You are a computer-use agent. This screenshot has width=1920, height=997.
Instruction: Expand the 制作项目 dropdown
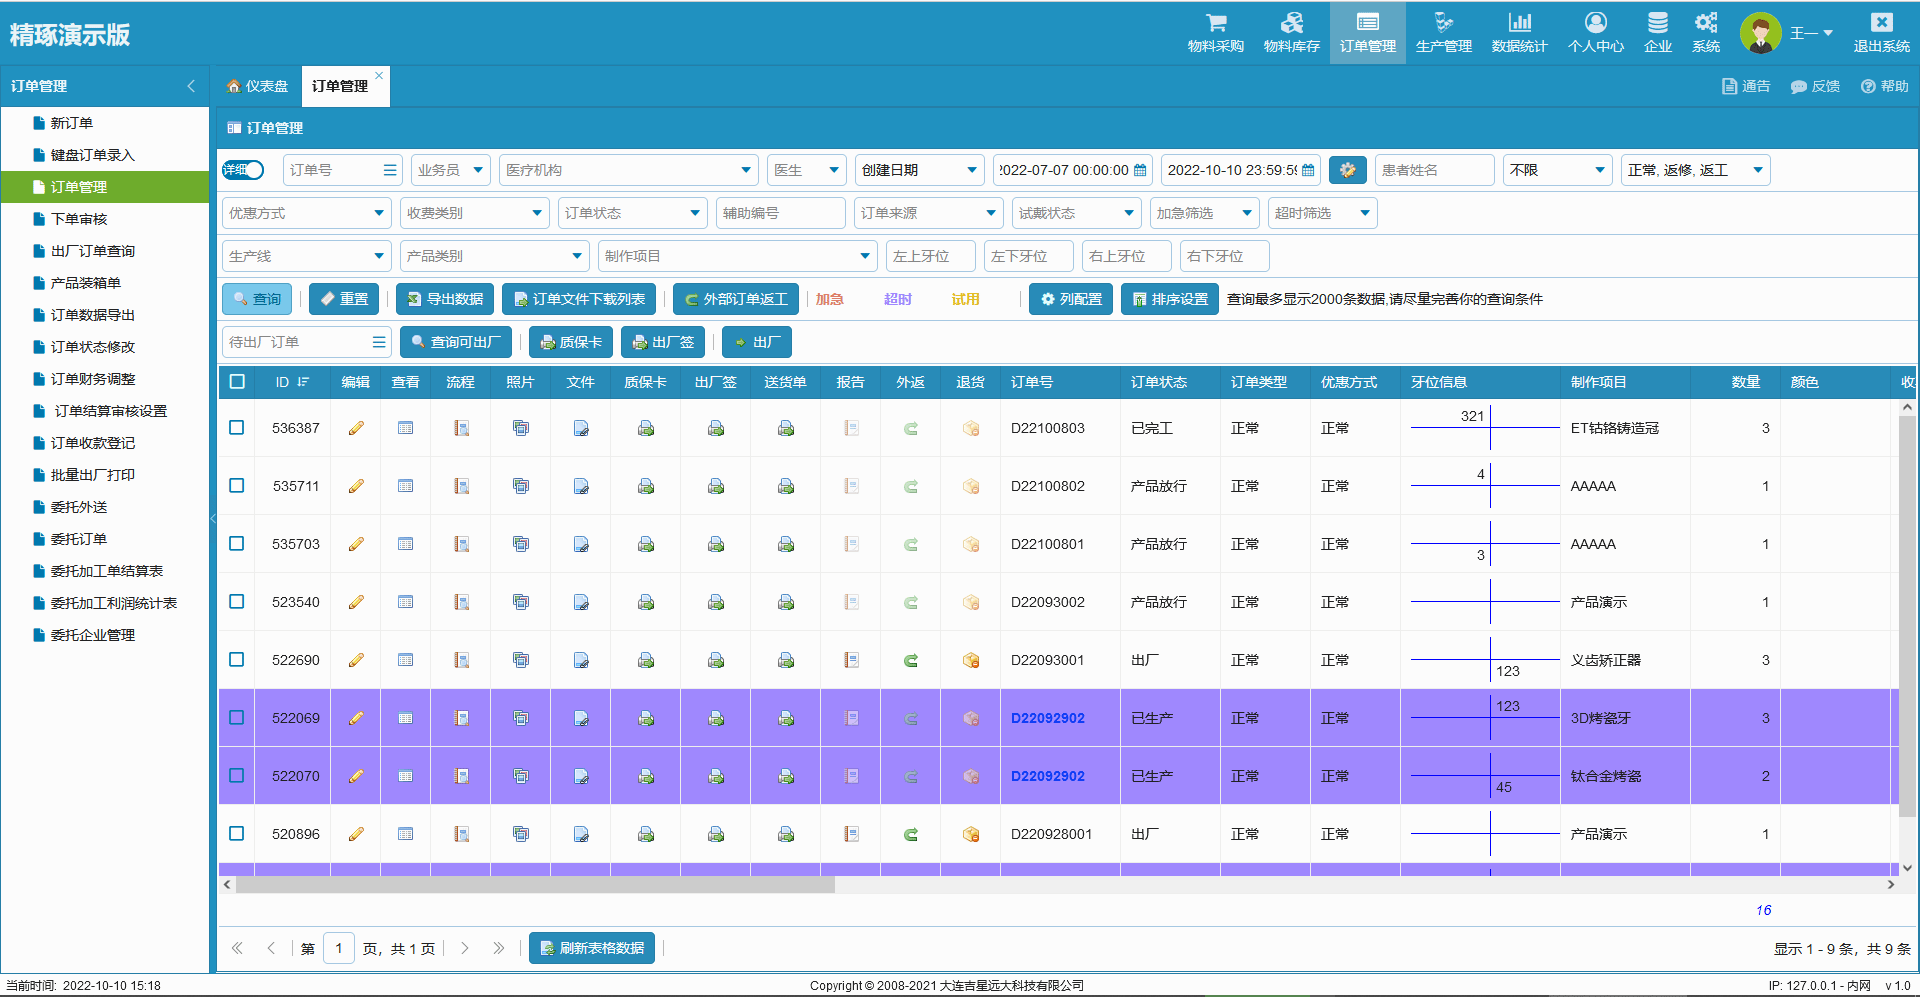tap(737, 256)
